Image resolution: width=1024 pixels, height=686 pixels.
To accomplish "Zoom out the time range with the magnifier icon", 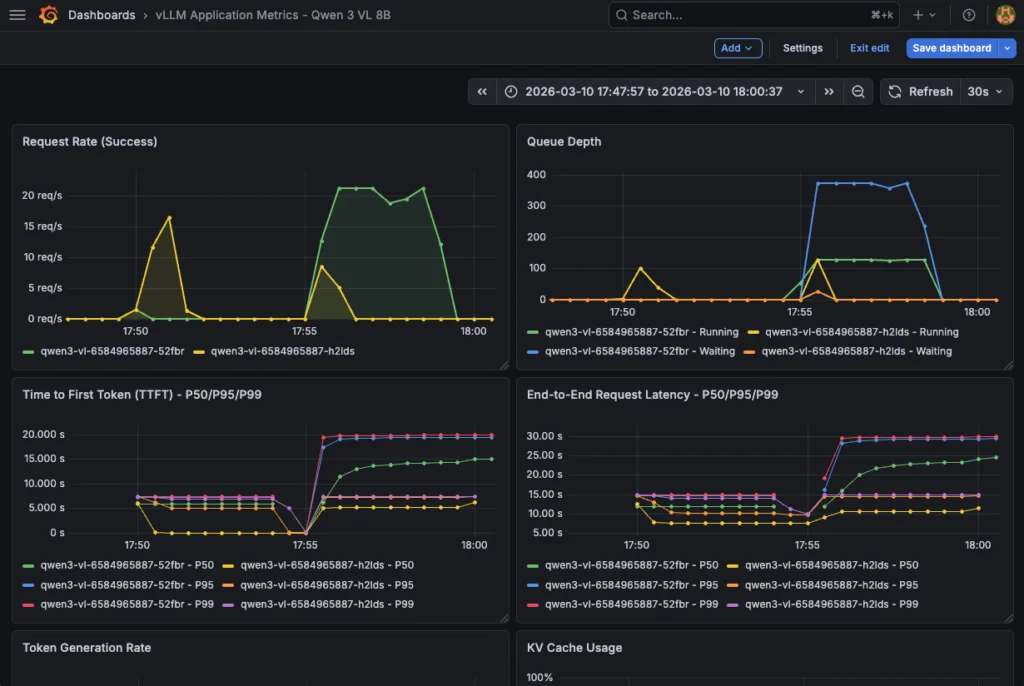I will [x=858, y=91].
